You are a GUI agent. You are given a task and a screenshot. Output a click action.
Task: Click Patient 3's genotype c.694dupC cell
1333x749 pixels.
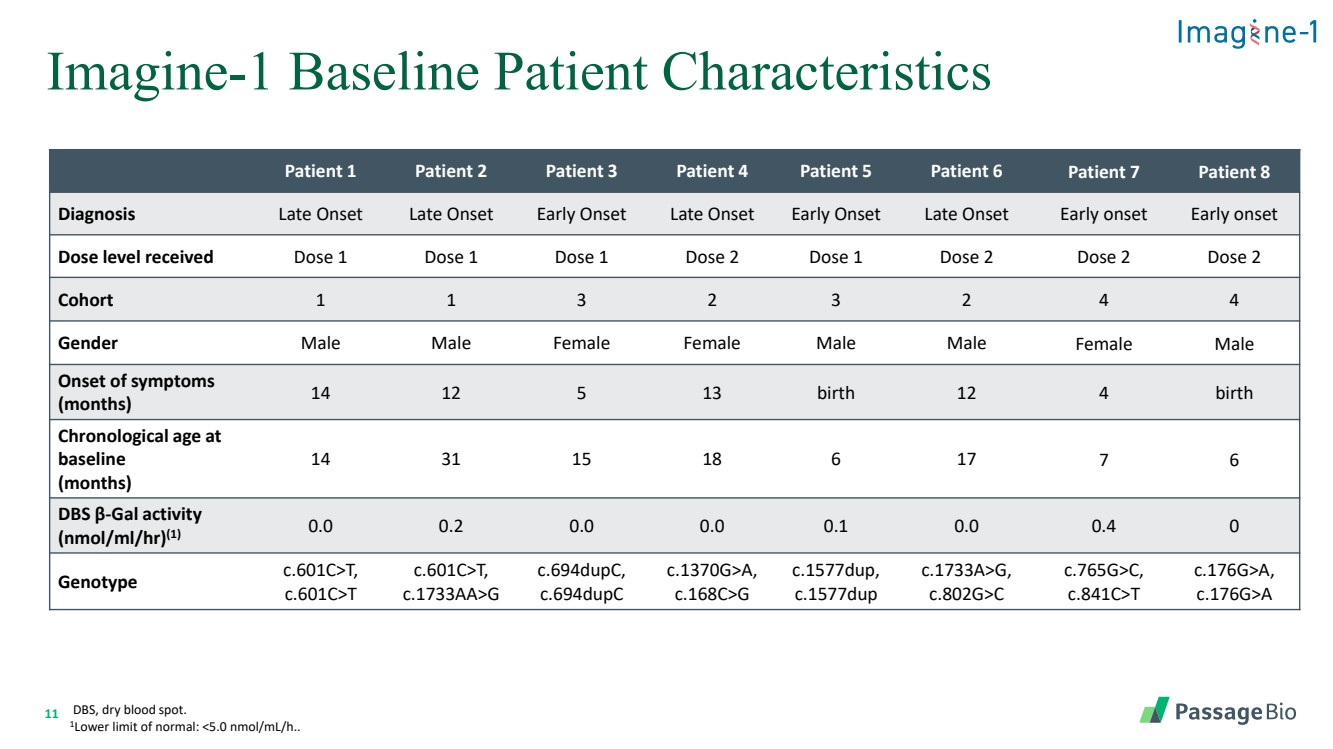581,583
